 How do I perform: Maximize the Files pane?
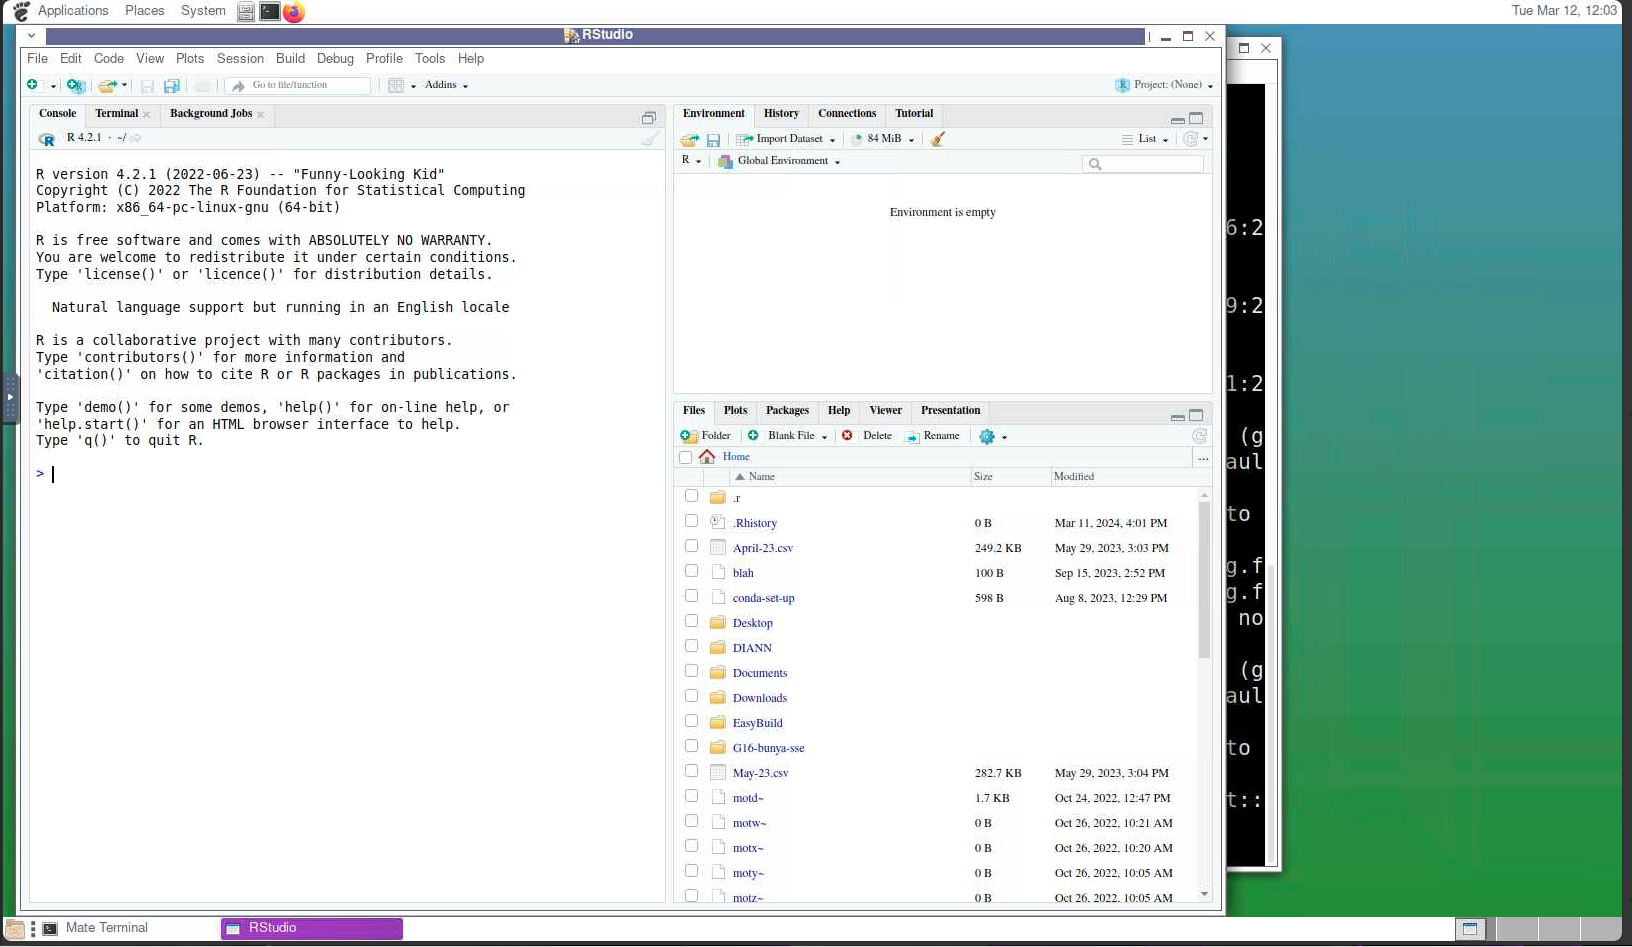(x=1196, y=415)
